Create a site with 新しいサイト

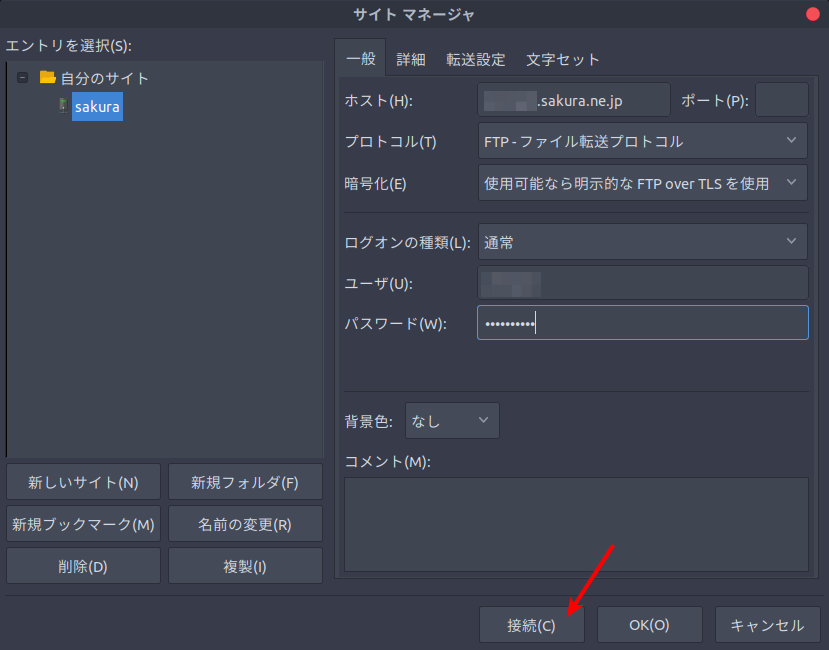(83, 481)
